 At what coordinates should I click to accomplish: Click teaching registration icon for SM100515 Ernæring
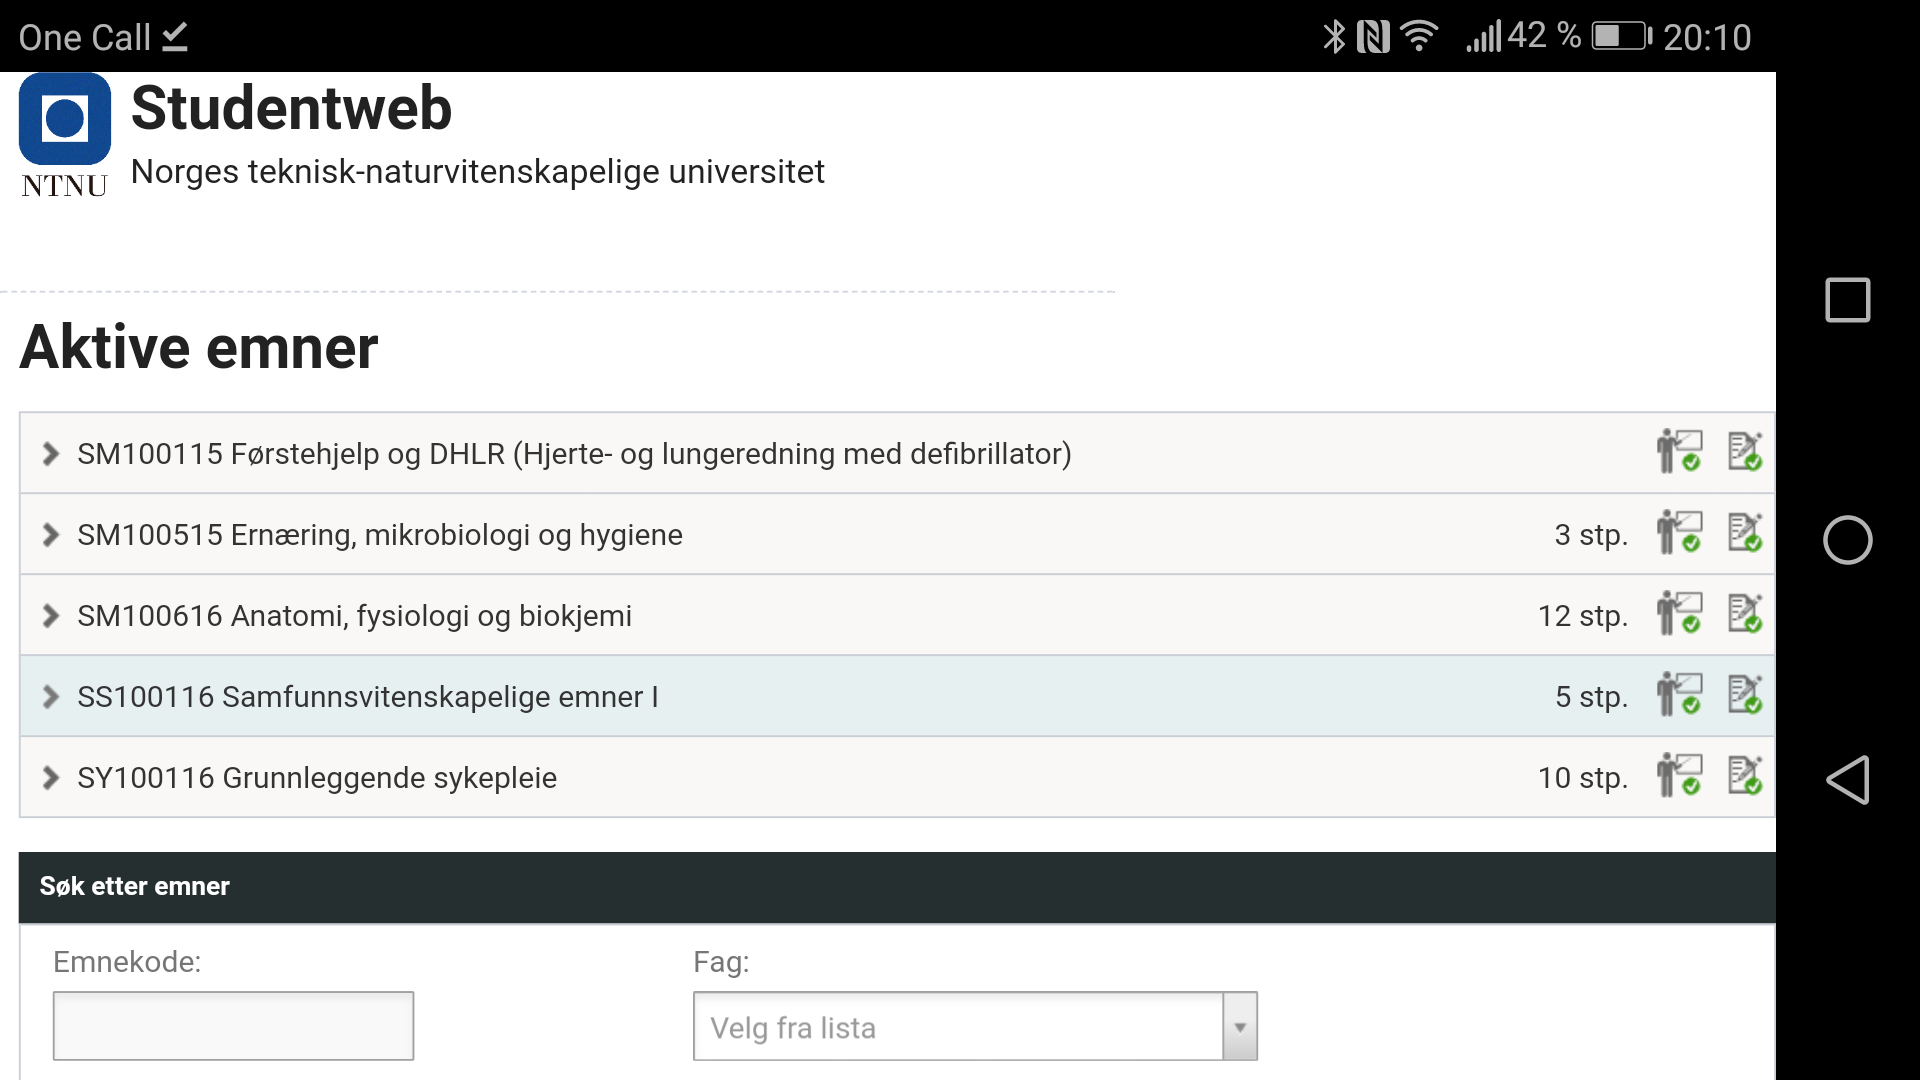pyautogui.click(x=1679, y=533)
